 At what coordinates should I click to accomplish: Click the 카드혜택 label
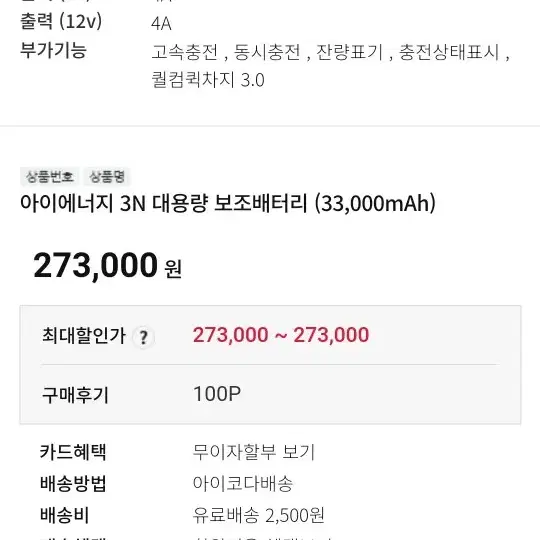(73, 452)
